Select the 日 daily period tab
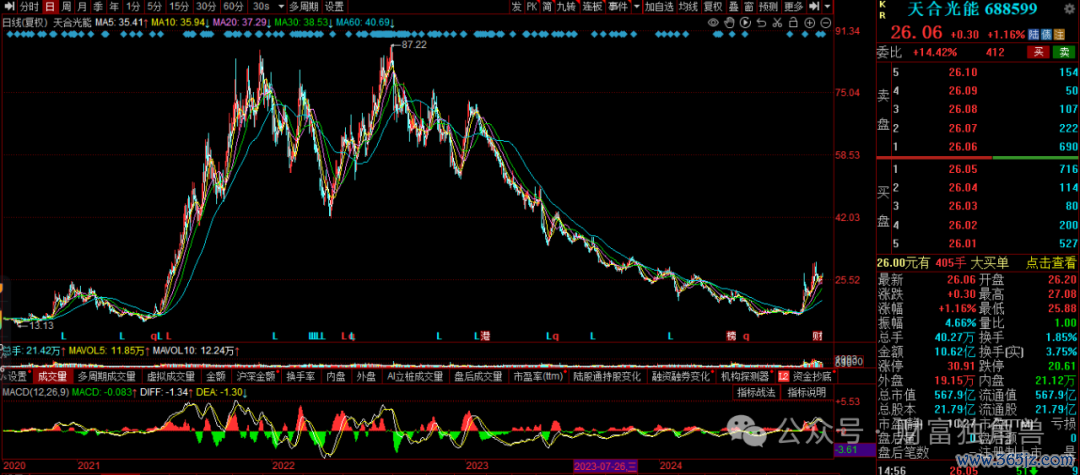1080x475 pixels. tap(50, 7)
